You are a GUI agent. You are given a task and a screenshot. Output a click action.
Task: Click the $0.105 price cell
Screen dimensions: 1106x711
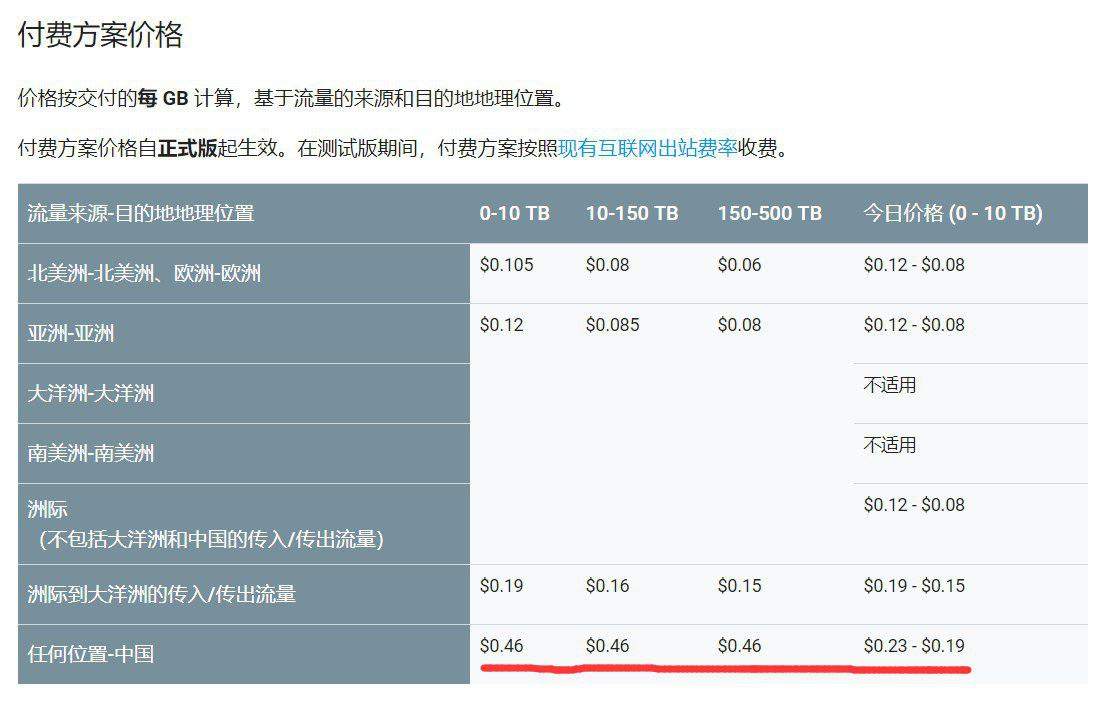point(506,265)
